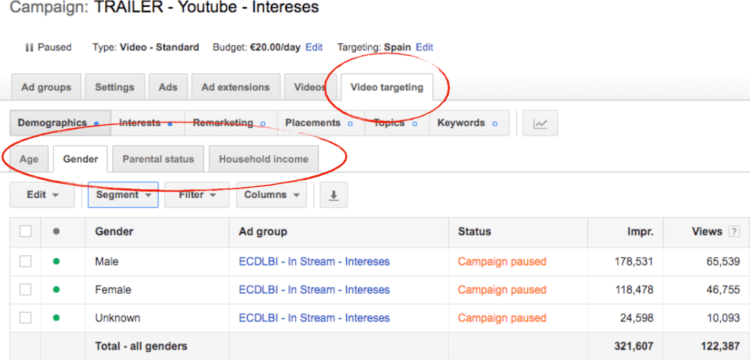The width and height of the screenshot is (750, 360).
Task: Switch to the Video targeting tab
Action: click(x=387, y=87)
